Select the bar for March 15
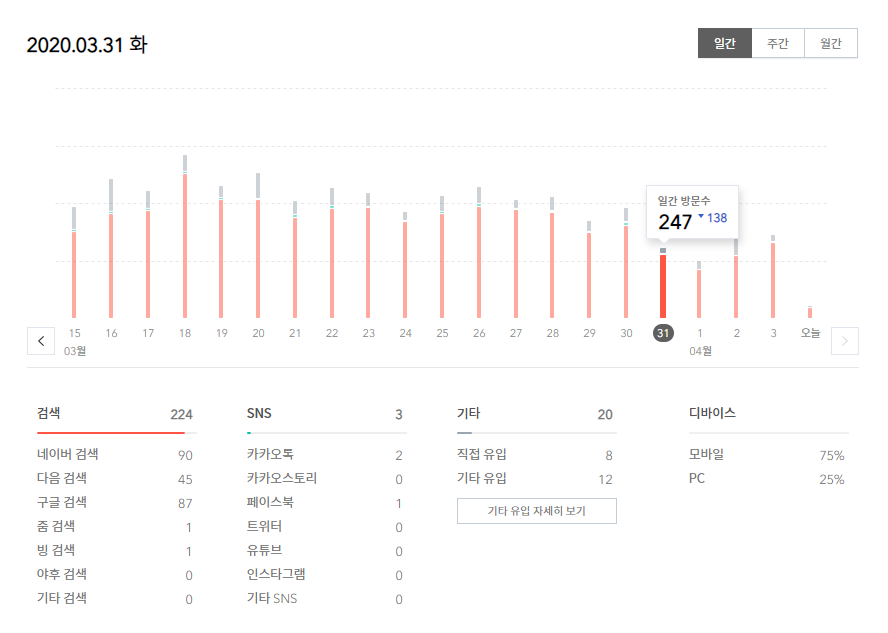888x633 pixels. [x=74, y=263]
